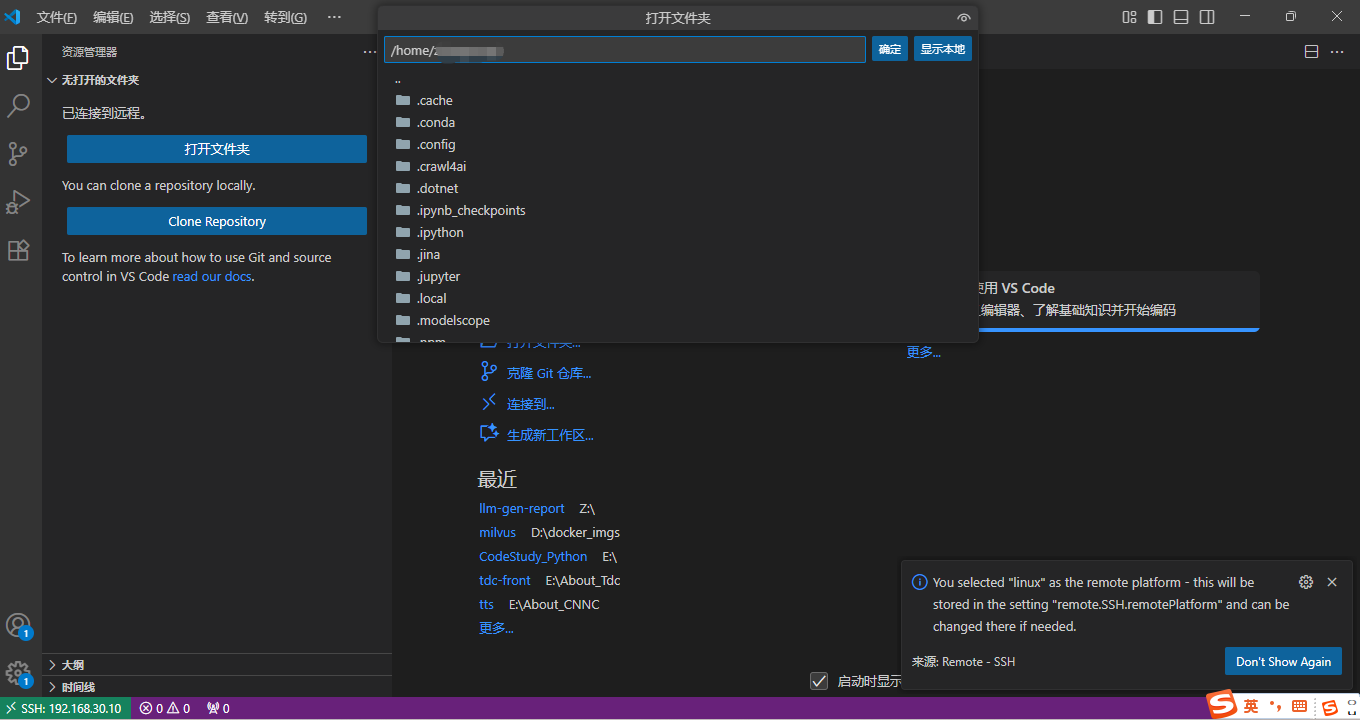
Task: Open the 文件 menu
Action: pyautogui.click(x=57, y=17)
